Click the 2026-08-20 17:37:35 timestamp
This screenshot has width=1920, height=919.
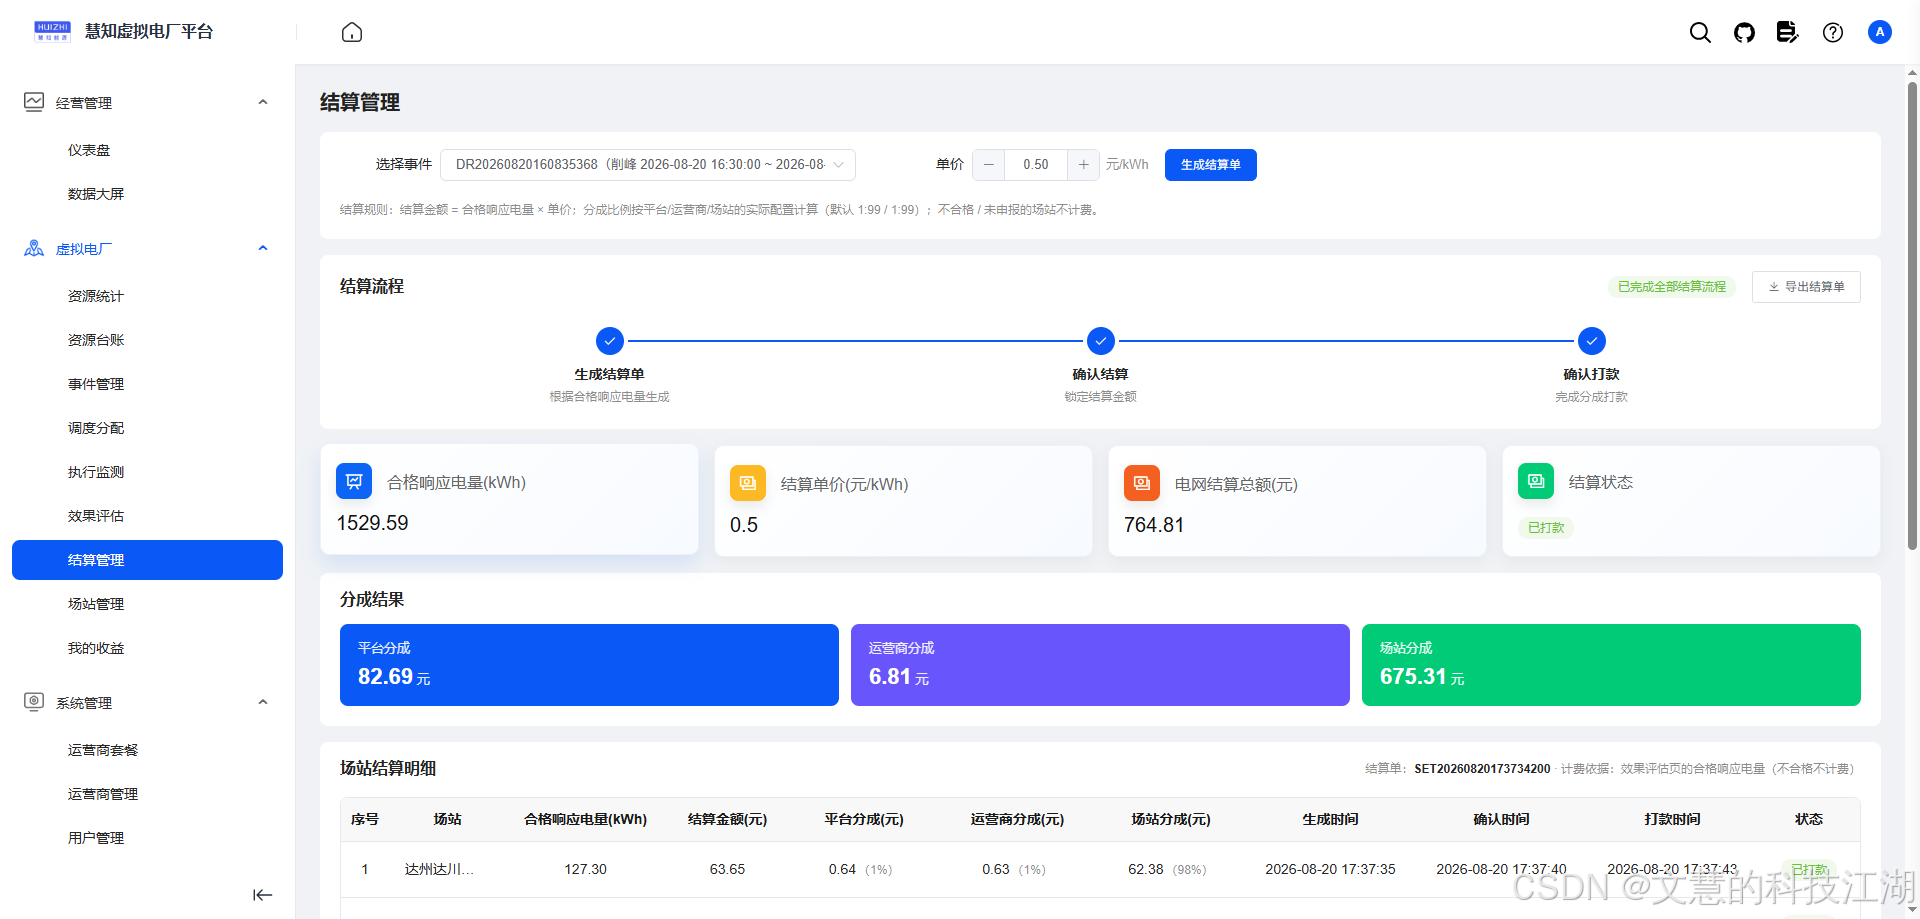pos(1330,869)
